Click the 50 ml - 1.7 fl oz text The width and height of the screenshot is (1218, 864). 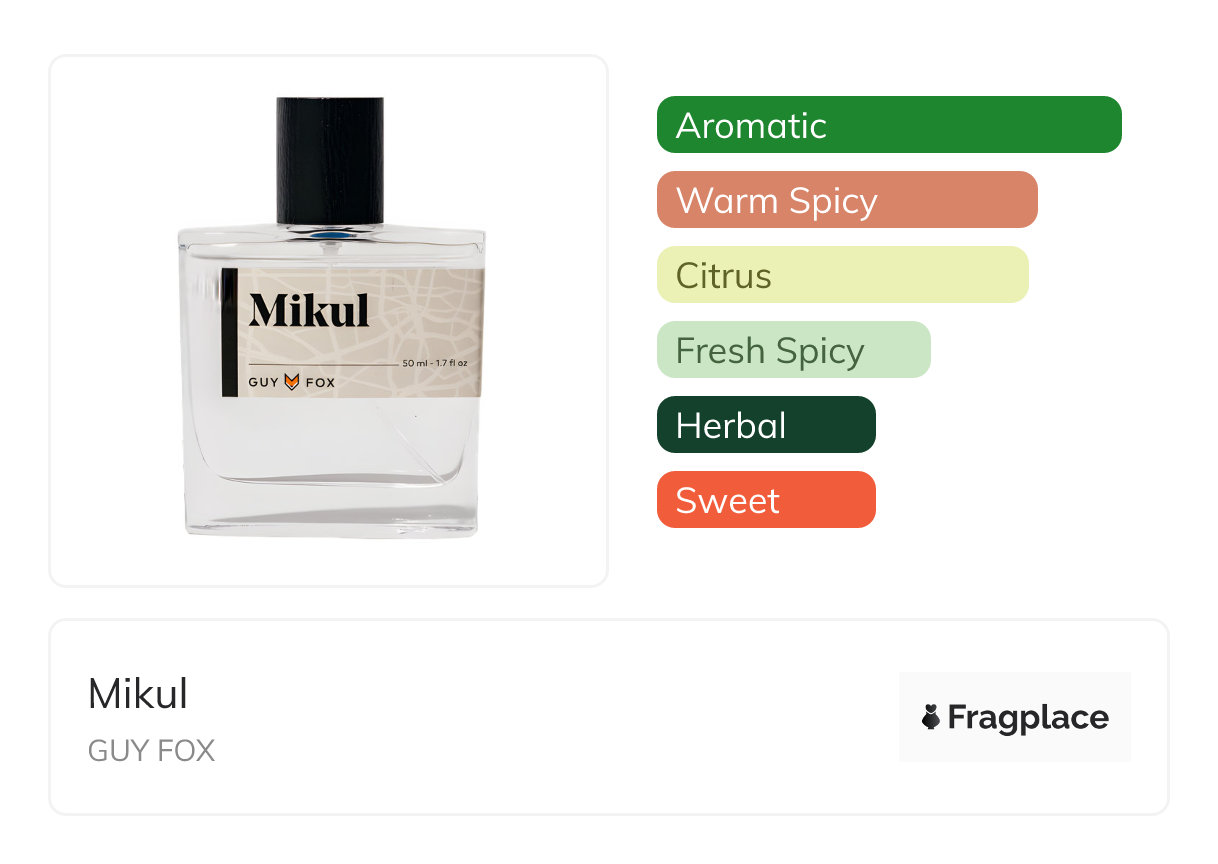(435, 363)
